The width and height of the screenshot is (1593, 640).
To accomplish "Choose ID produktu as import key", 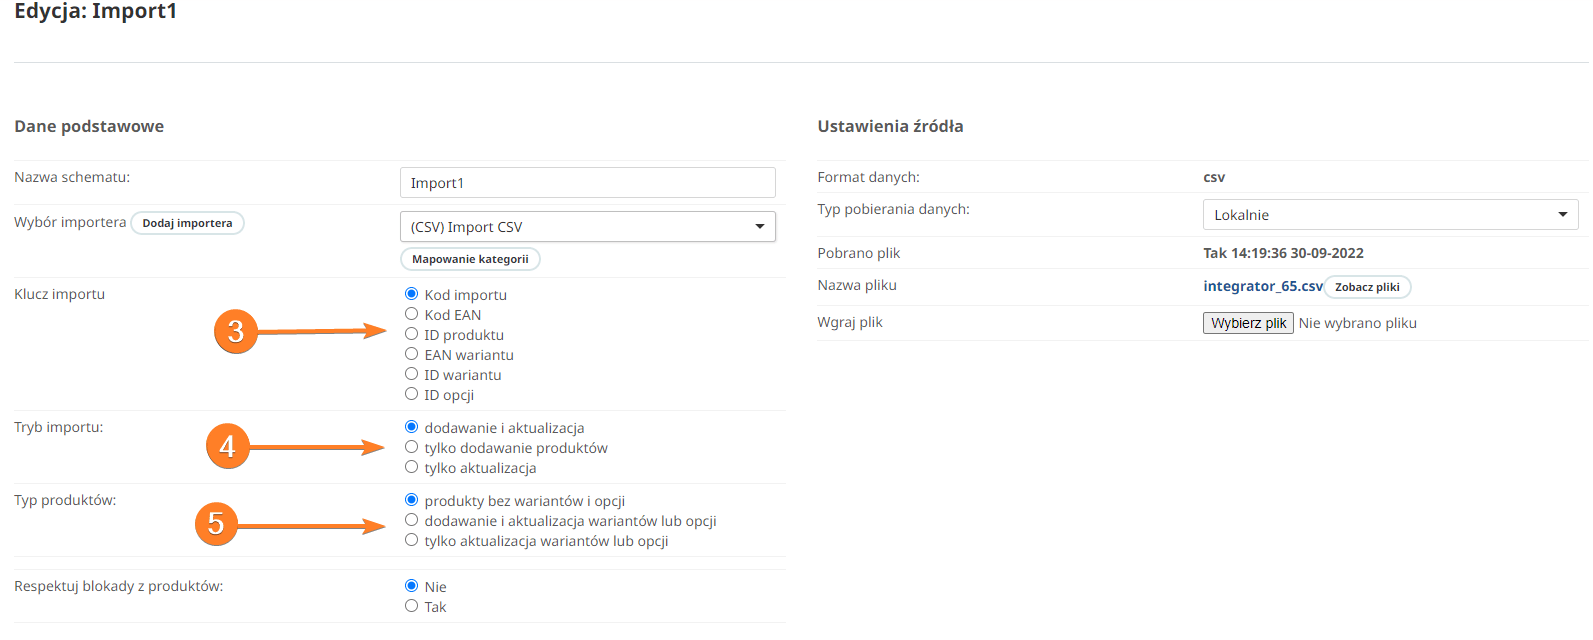I will pyautogui.click(x=411, y=334).
